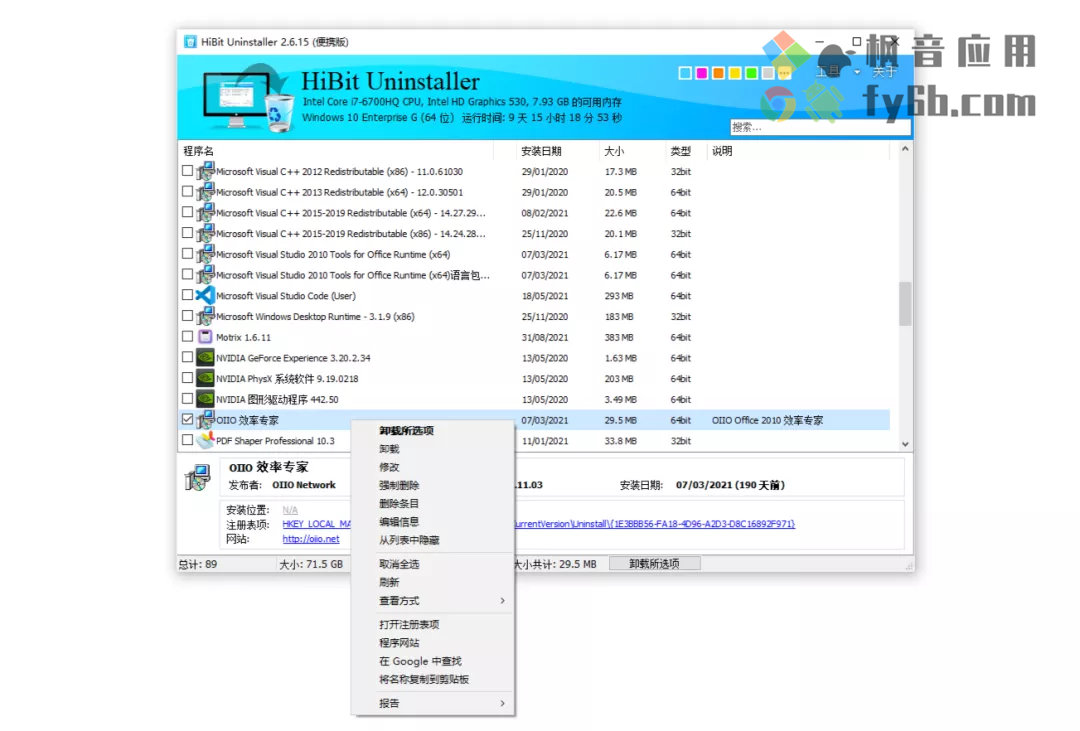Click the Windows Desktop Runtime 3.1.9 icon
The image size is (1080, 731).
tap(205, 316)
